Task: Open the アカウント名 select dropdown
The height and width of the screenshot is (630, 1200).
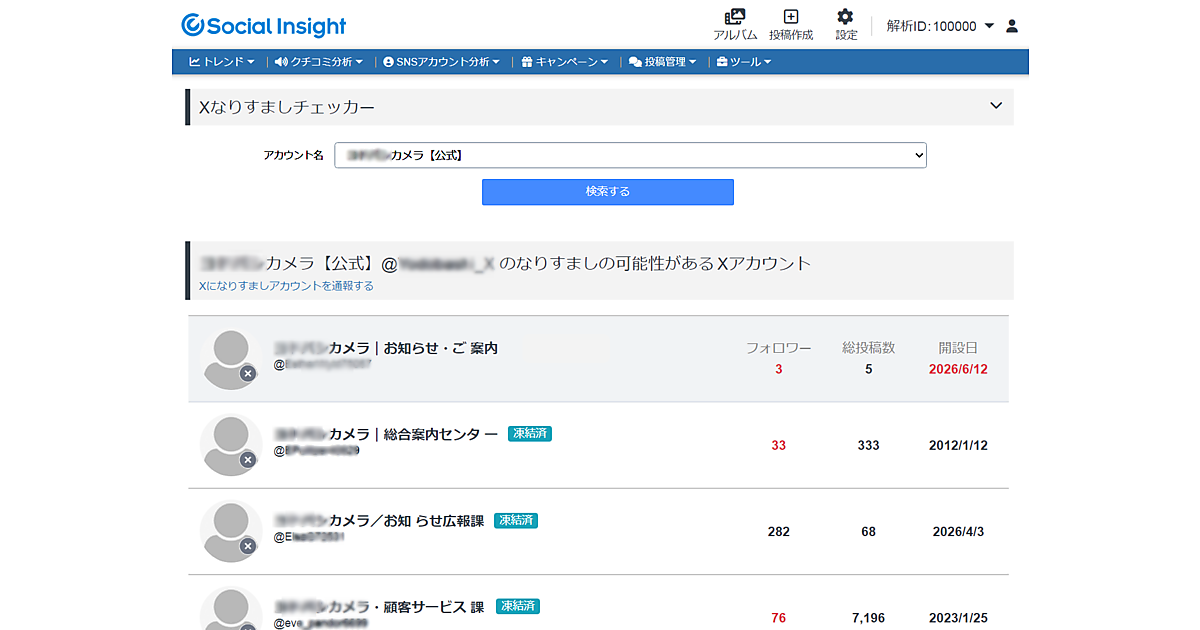Action: (630, 155)
